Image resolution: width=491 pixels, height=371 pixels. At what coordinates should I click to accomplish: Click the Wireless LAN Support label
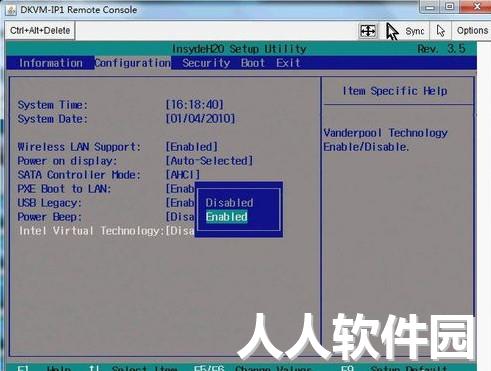click(79, 147)
